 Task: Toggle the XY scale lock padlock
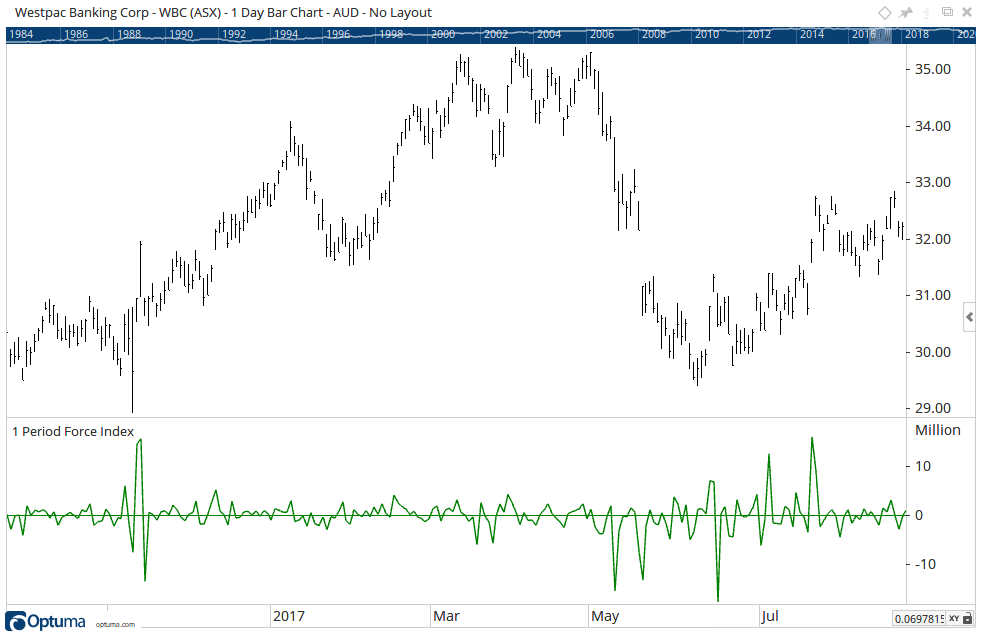pyautogui.click(x=968, y=619)
